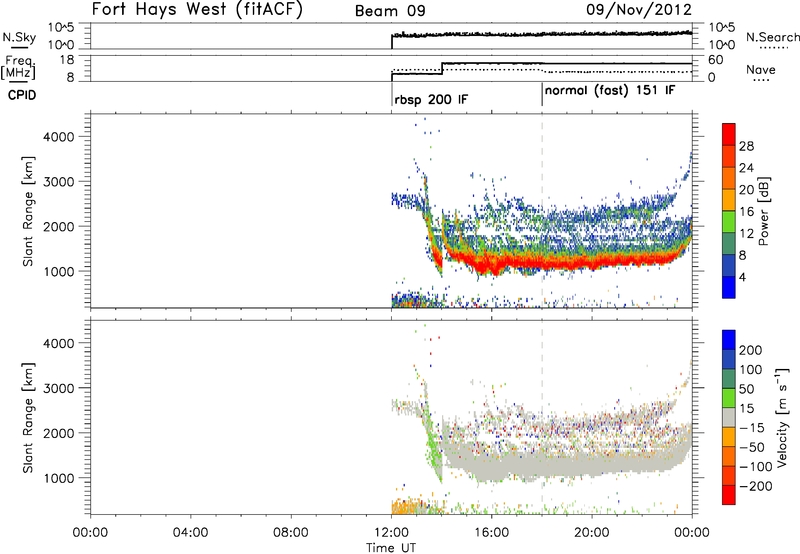
Task: Click the '-200' velocity scale value
Action: tap(756, 486)
